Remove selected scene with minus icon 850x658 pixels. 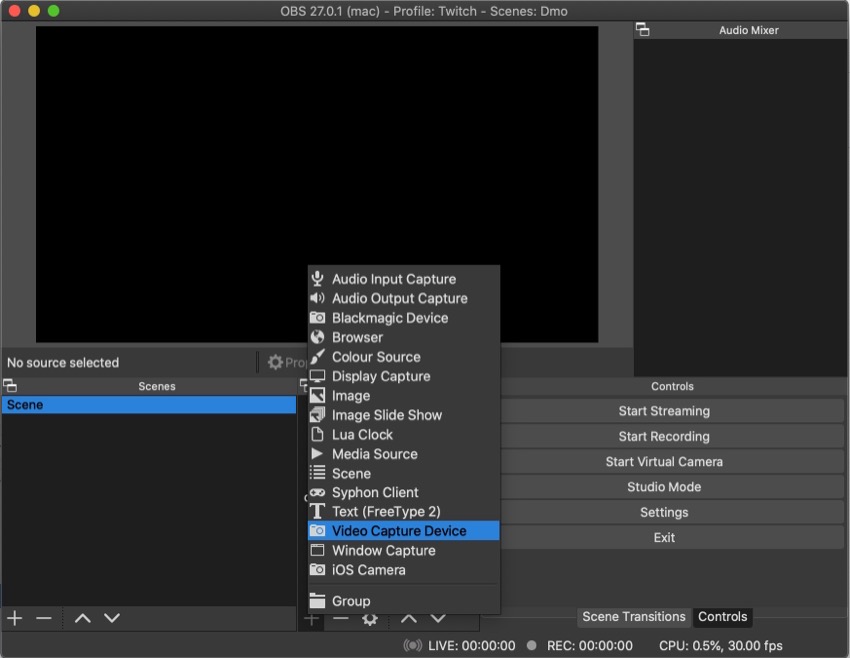[x=44, y=618]
